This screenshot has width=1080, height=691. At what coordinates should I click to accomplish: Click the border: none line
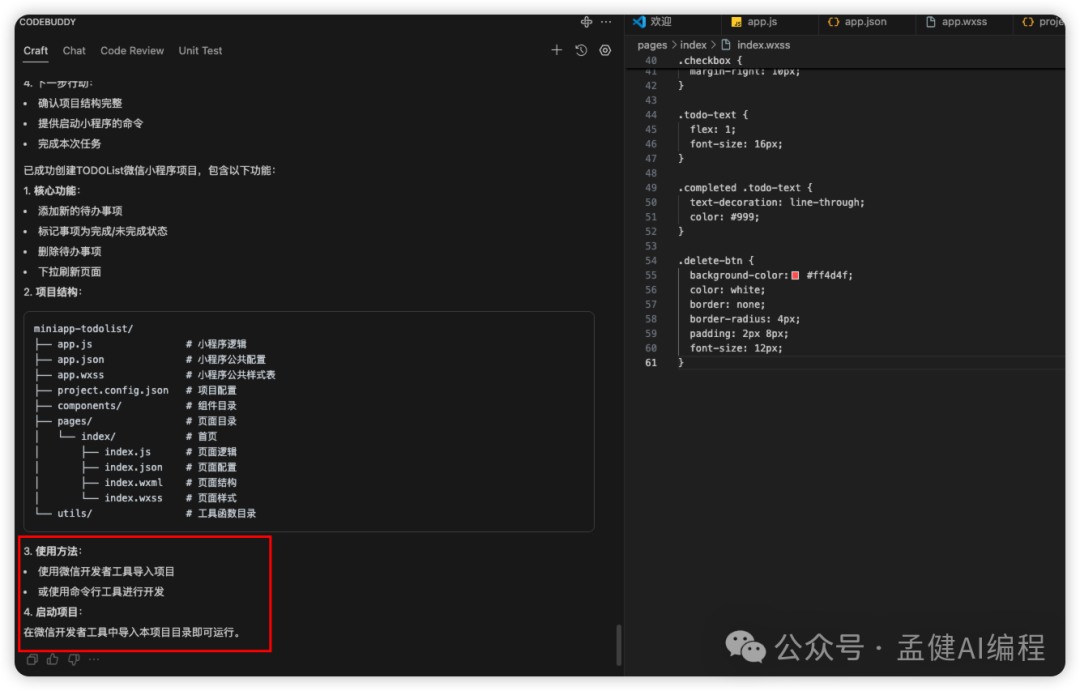click(727, 305)
